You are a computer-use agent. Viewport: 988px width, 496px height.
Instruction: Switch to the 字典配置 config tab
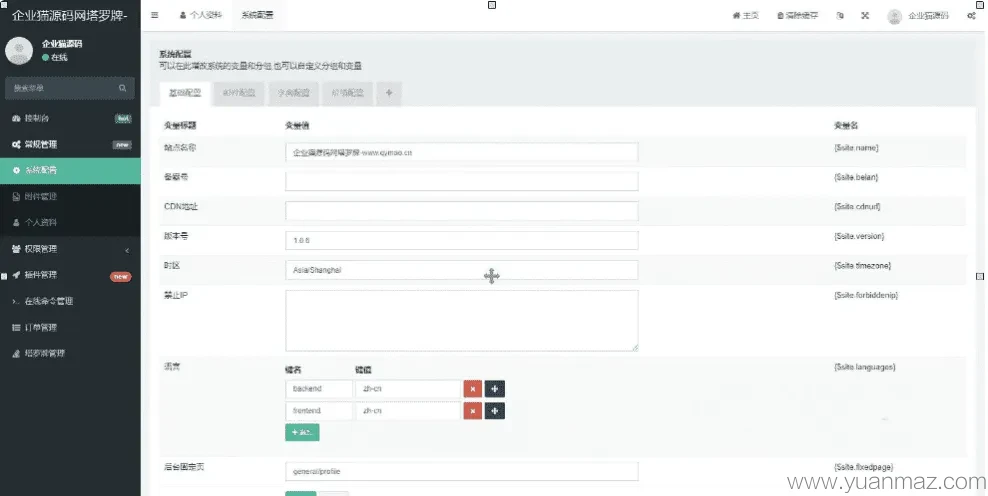click(294, 93)
